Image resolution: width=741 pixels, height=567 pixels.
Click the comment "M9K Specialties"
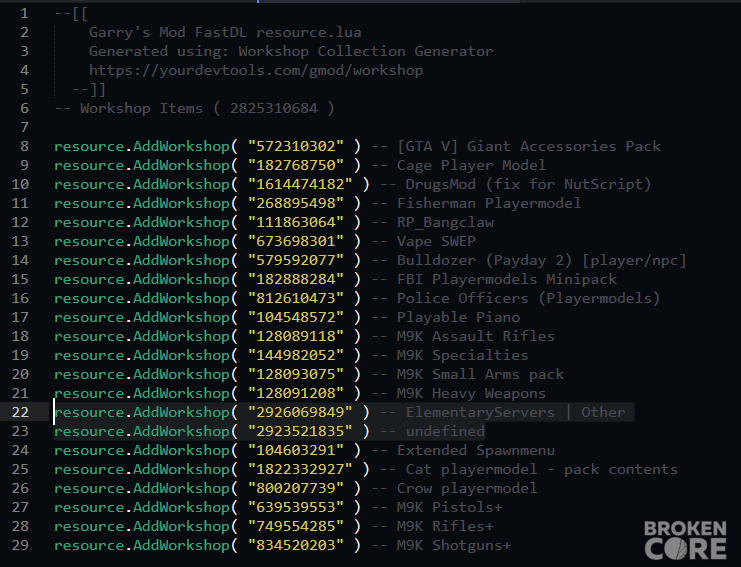pos(463,355)
